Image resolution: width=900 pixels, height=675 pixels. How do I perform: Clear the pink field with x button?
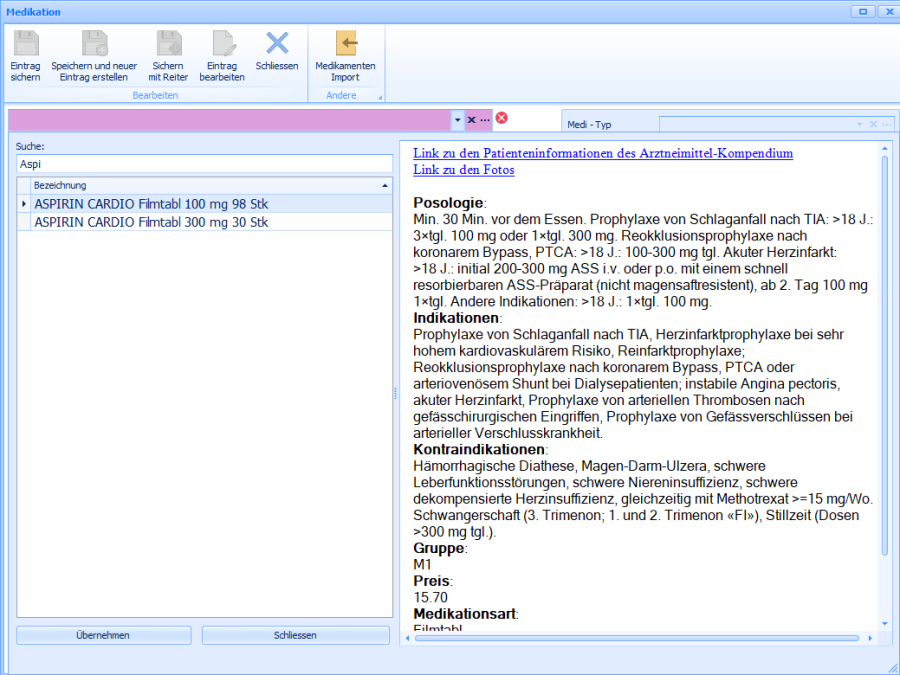[x=471, y=120]
